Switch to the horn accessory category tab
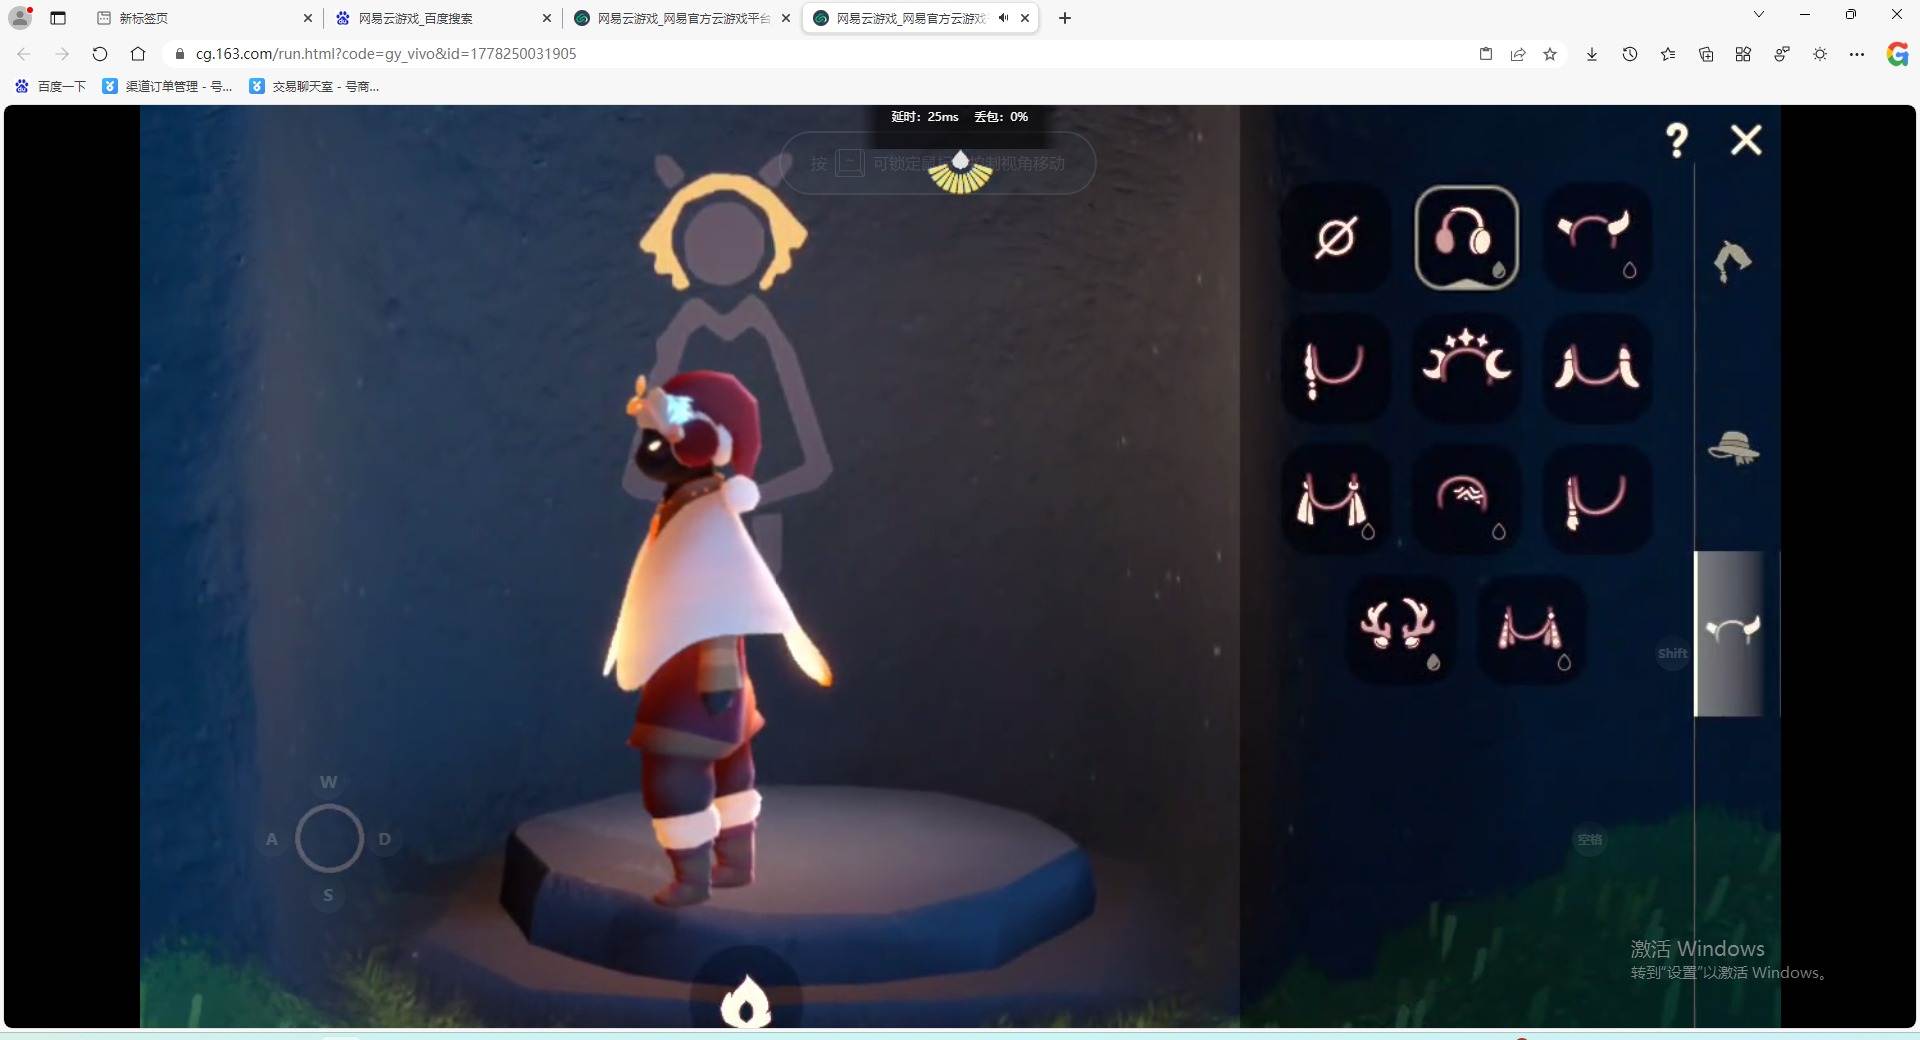The height and width of the screenshot is (1040, 1920). coord(1733,632)
